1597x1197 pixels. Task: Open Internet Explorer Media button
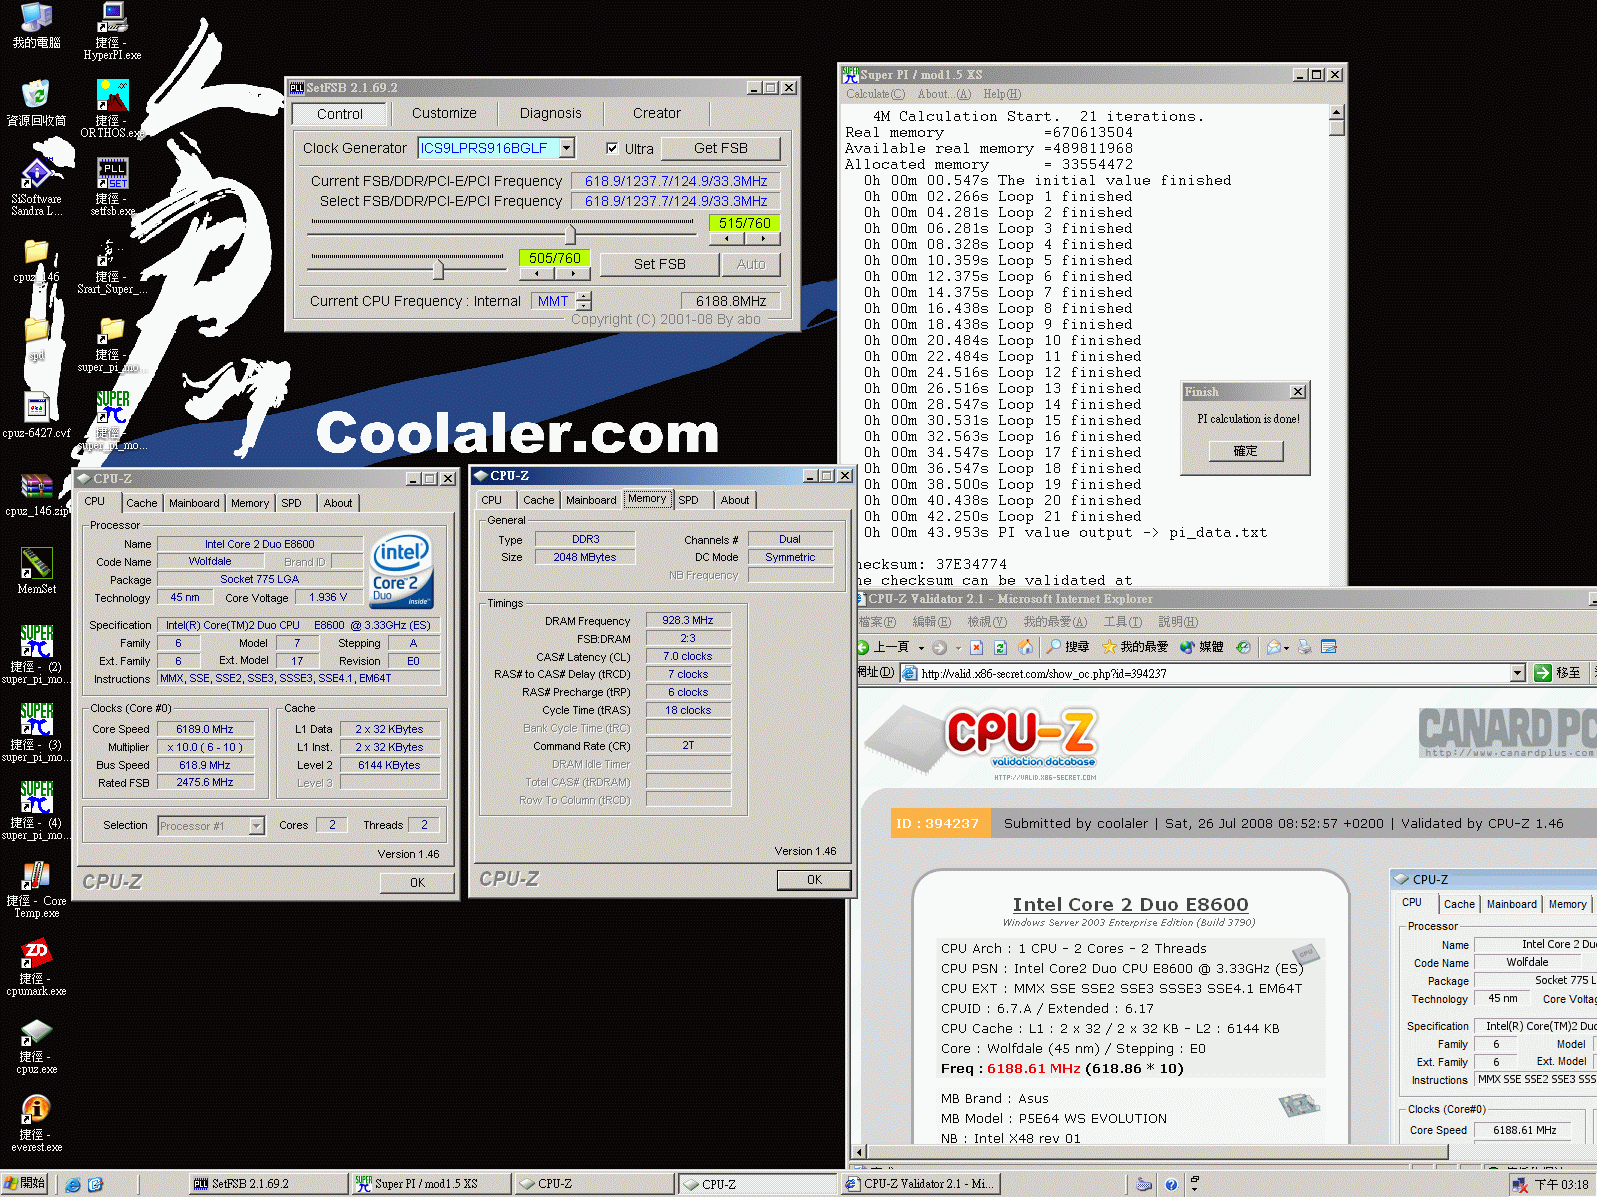(1202, 647)
